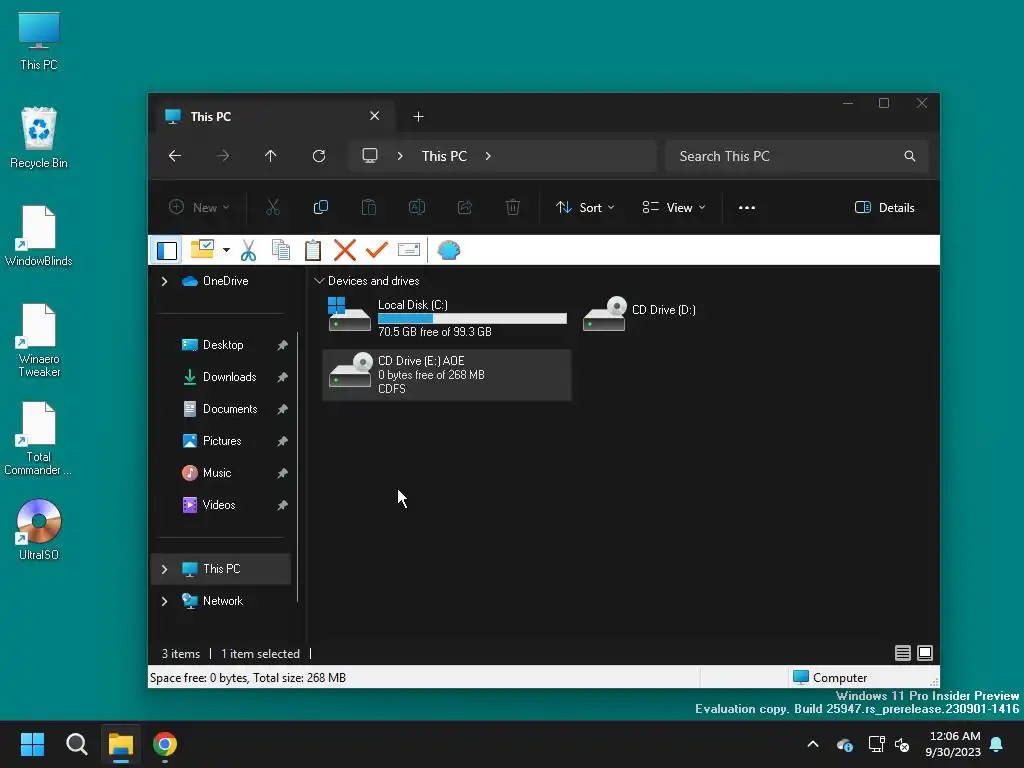Open Pictures in the navigation pane
Image resolution: width=1024 pixels, height=768 pixels.
pyautogui.click(x=222, y=441)
